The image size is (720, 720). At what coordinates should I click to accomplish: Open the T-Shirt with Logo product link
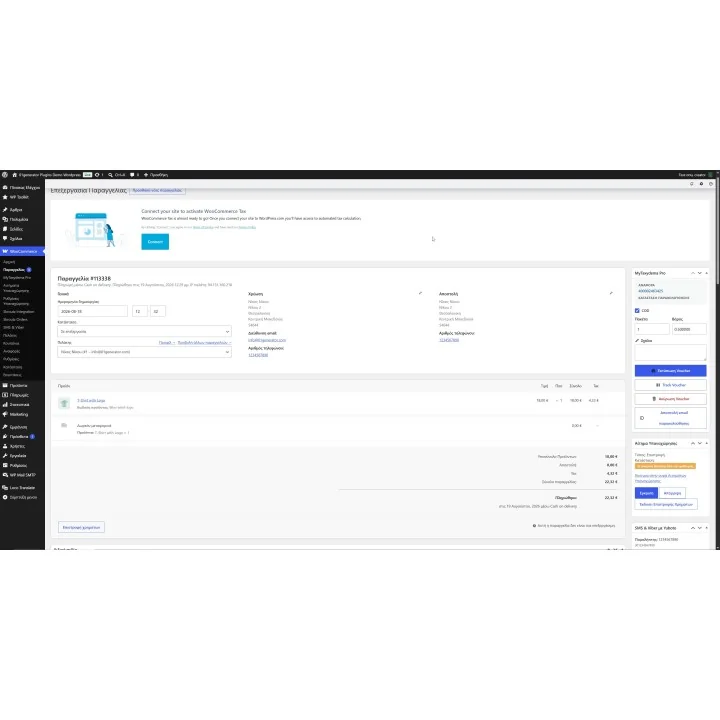91,400
